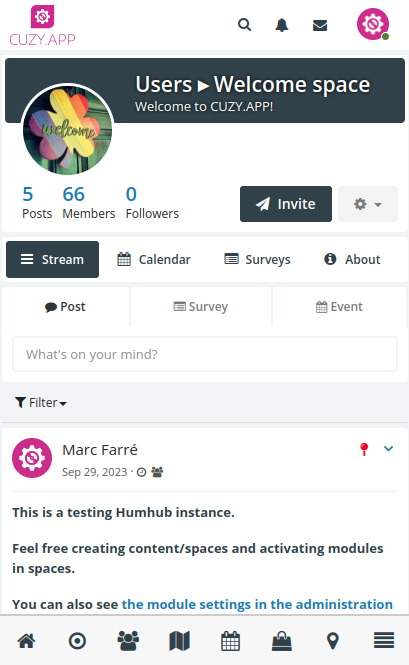Click the Invite button
409x665 pixels.
tap(286, 204)
